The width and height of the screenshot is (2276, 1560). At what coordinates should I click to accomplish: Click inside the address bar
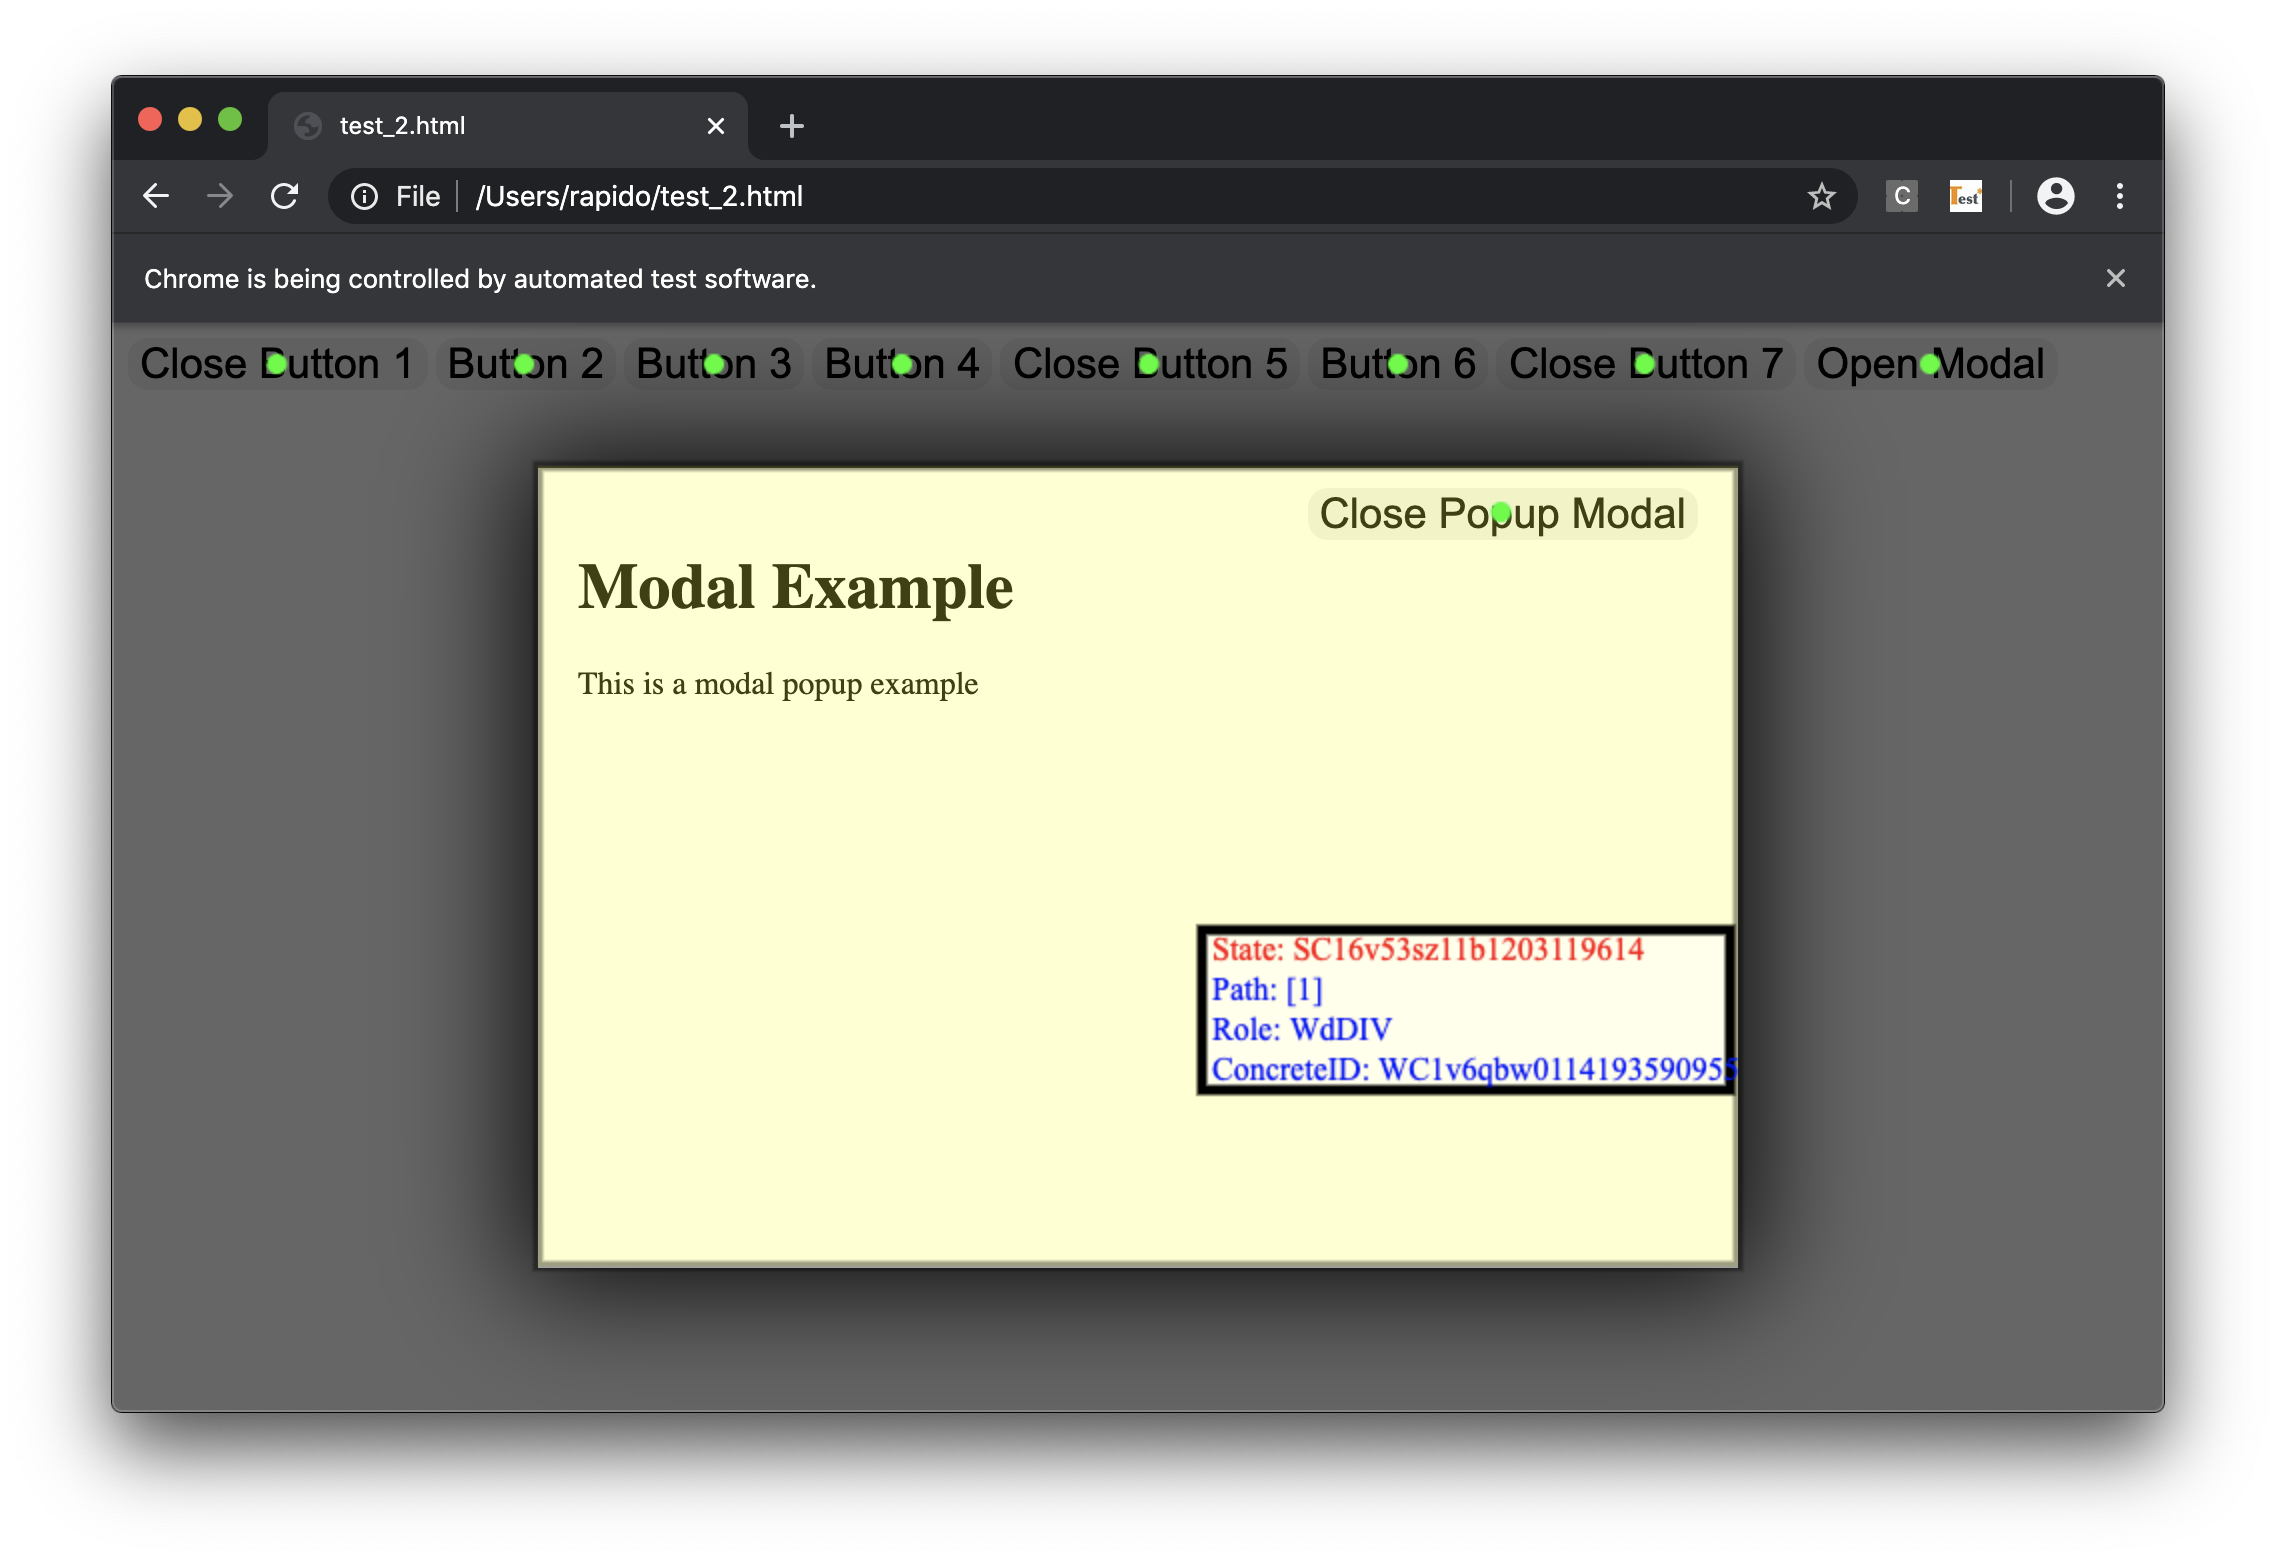click(1000, 196)
